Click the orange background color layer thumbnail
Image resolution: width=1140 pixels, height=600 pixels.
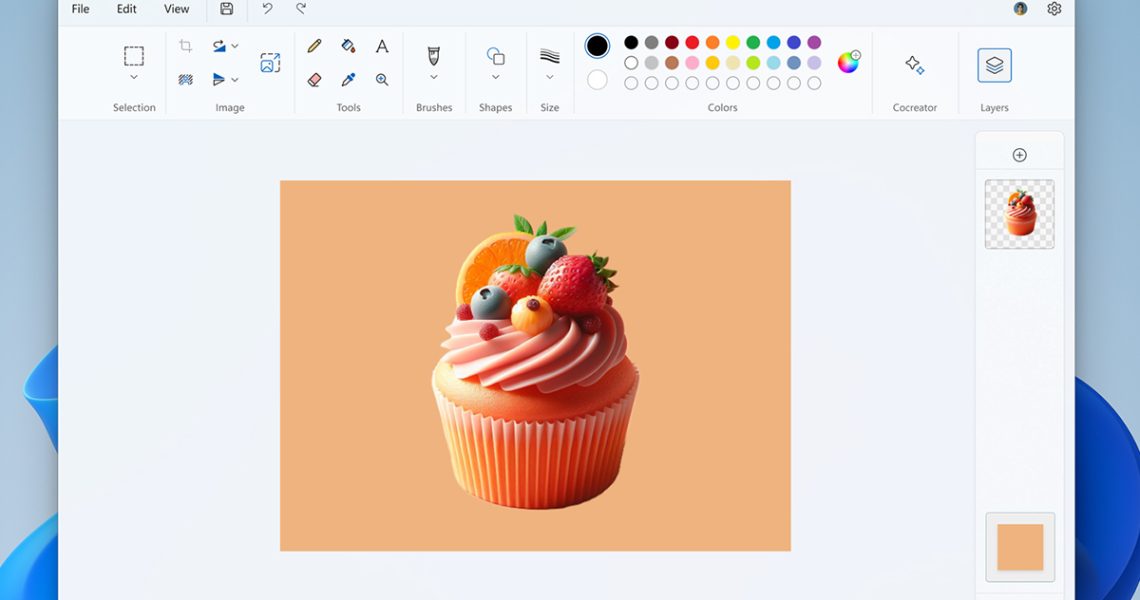pos(1020,547)
